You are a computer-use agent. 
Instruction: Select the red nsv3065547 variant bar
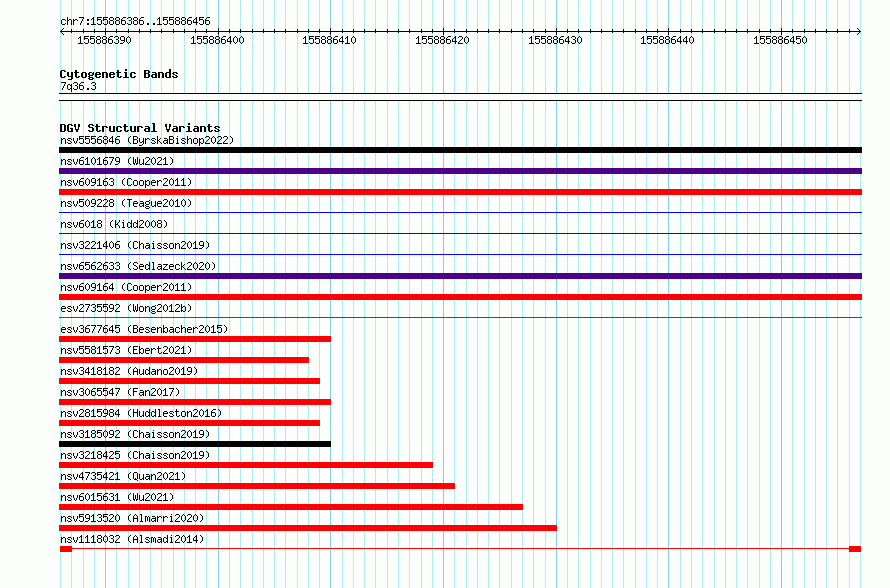[x=195, y=402]
